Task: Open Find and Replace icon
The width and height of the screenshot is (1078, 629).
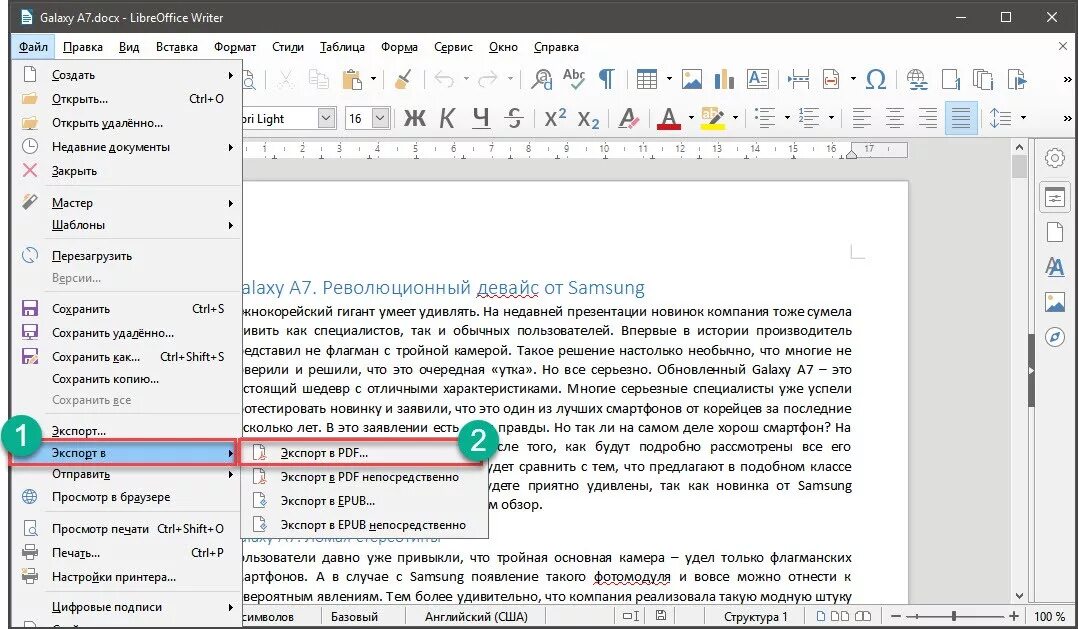Action: point(542,79)
